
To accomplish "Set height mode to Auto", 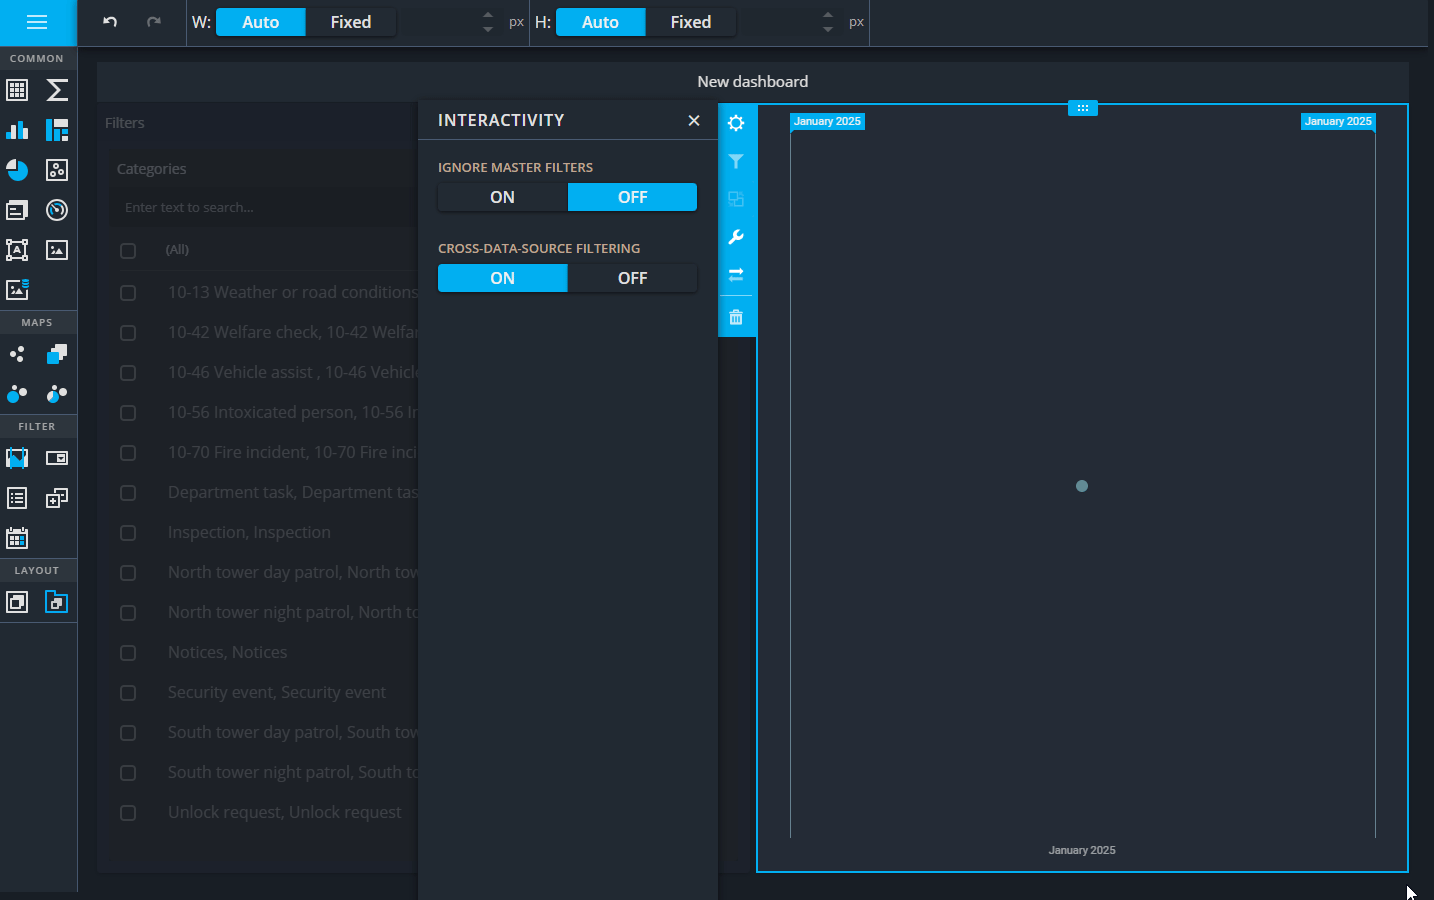I will tap(600, 22).
